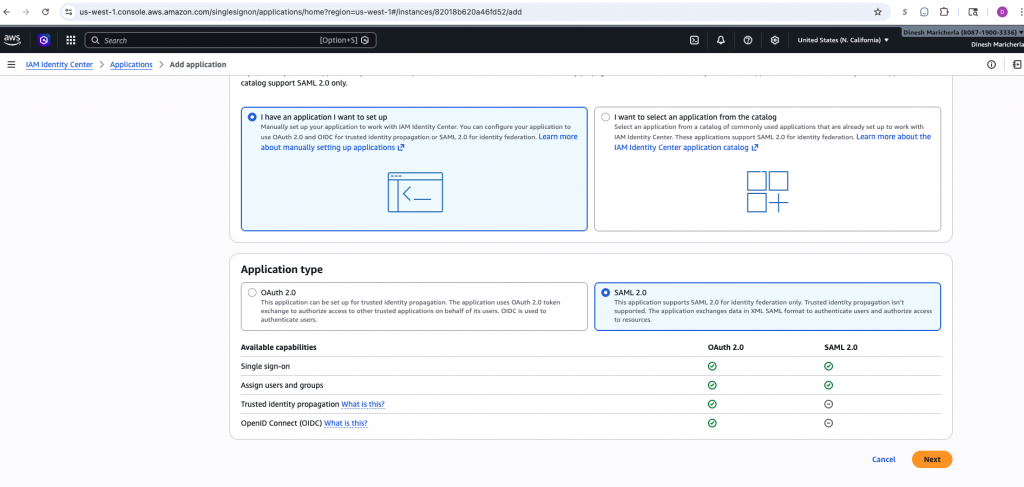
Task: Toggle the left navigation hamburger menu
Action: pyautogui.click(x=11, y=64)
